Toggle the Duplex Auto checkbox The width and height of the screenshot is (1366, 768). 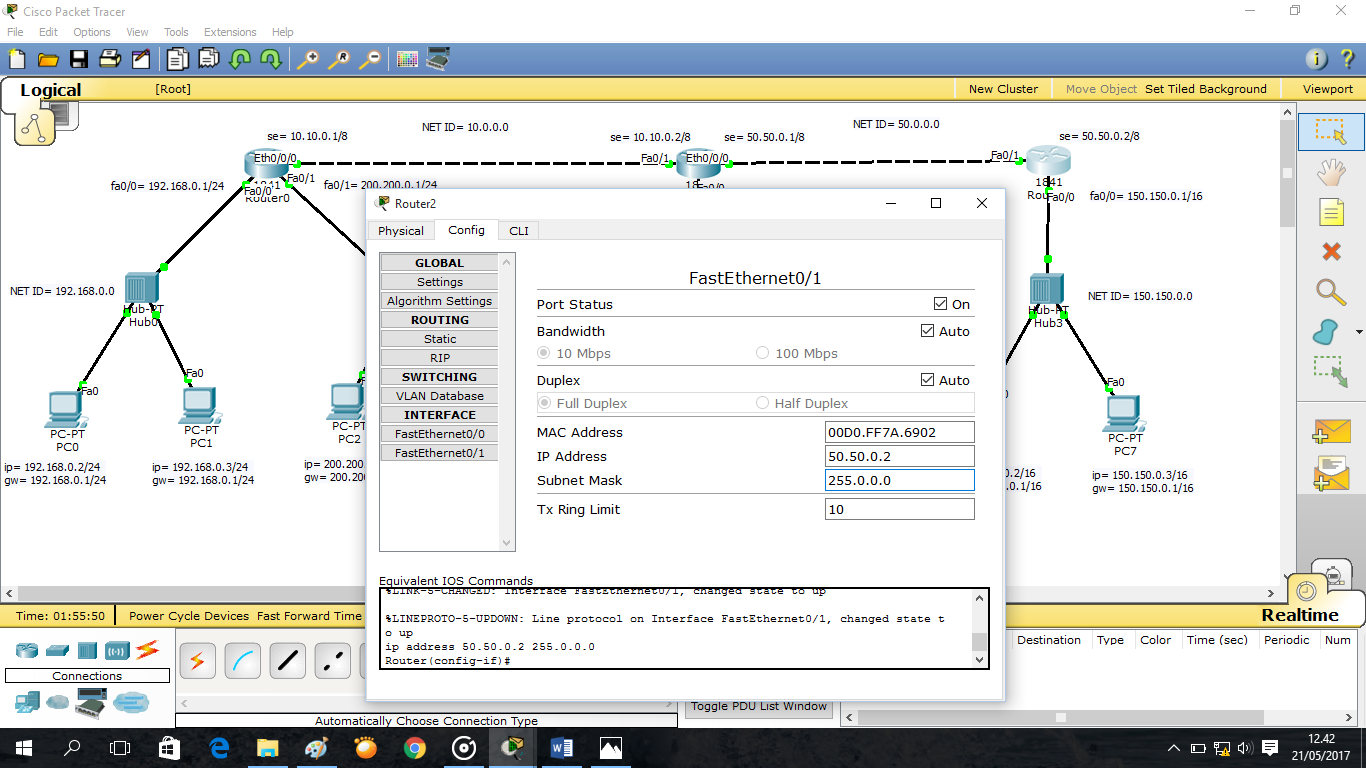(927, 380)
